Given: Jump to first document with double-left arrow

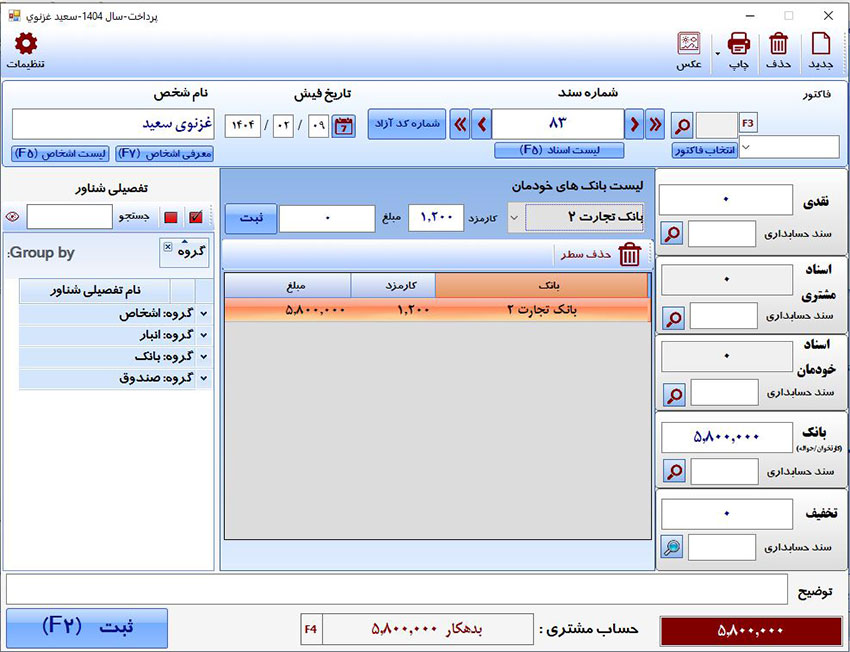Looking at the screenshot, I should click(x=460, y=125).
